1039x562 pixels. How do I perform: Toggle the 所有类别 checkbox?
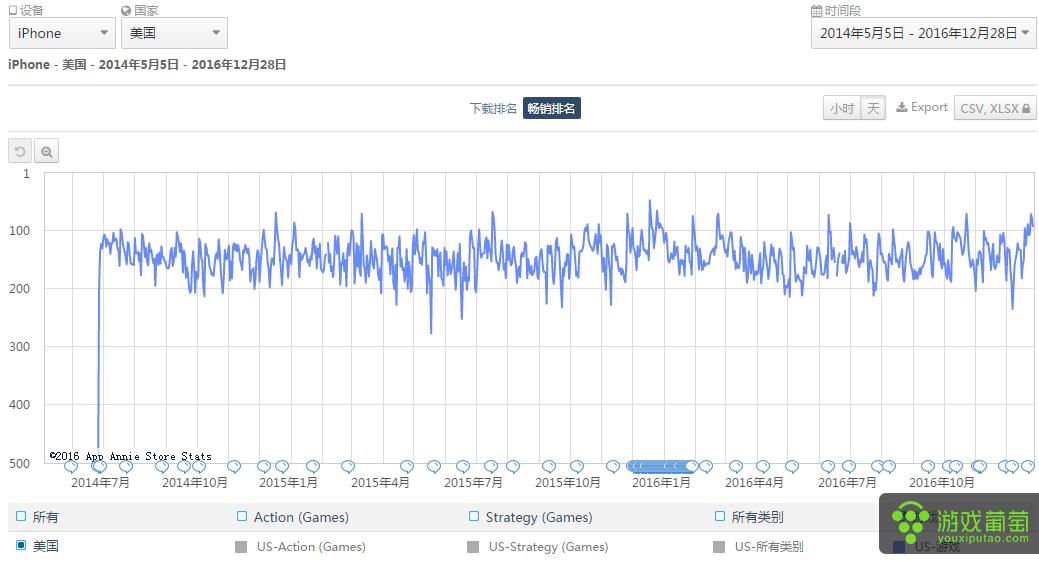tap(720, 517)
